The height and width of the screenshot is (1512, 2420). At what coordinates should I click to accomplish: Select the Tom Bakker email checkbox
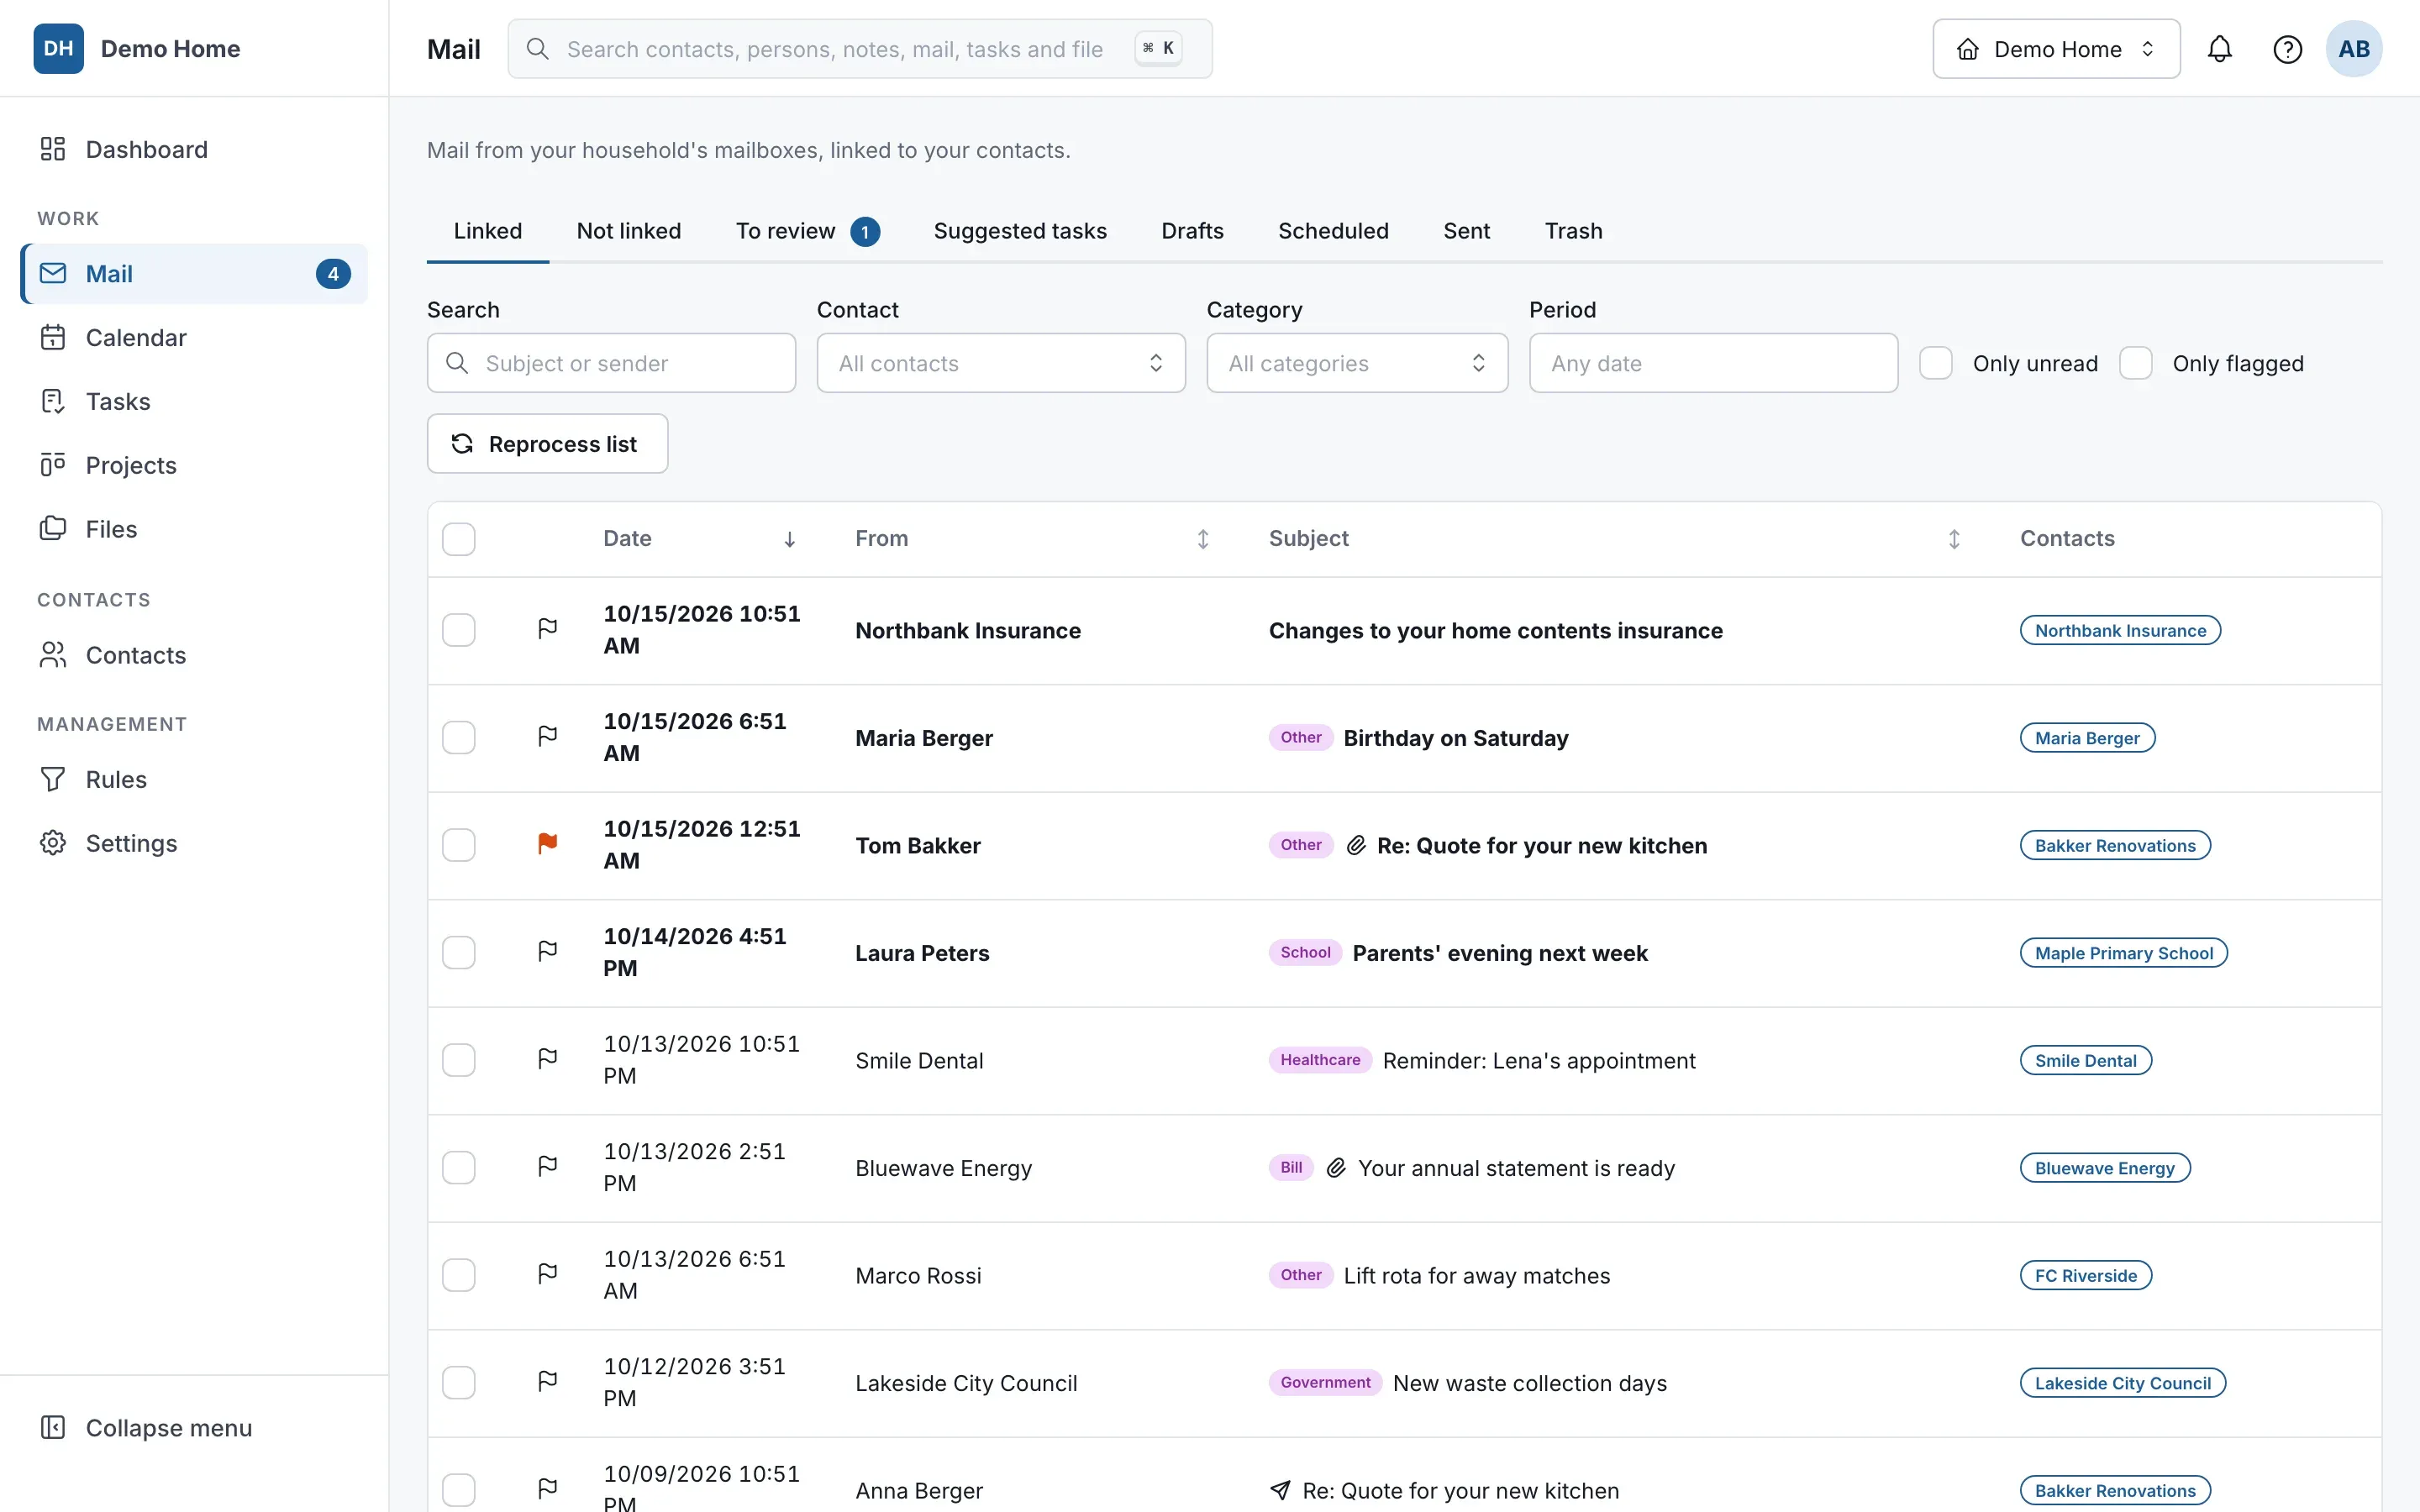(458, 845)
